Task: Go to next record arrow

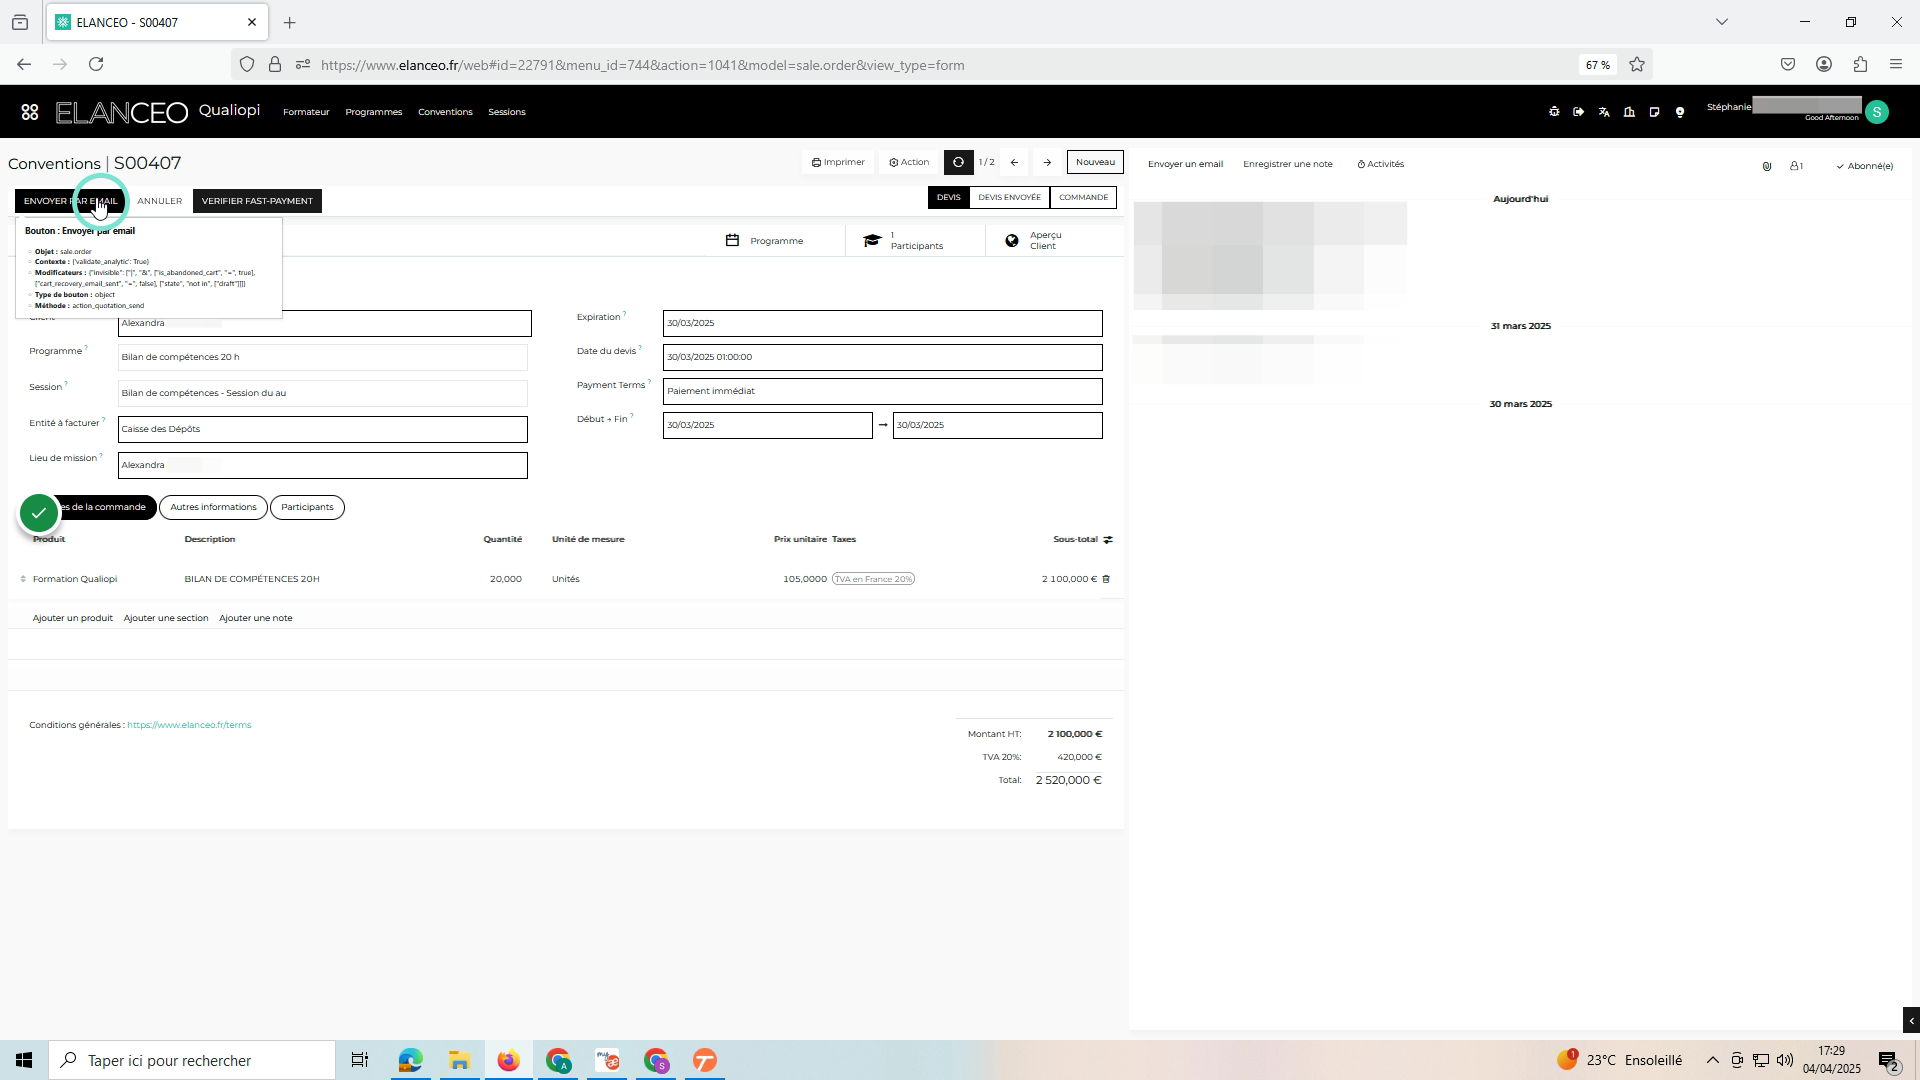Action: (x=1047, y=162)
